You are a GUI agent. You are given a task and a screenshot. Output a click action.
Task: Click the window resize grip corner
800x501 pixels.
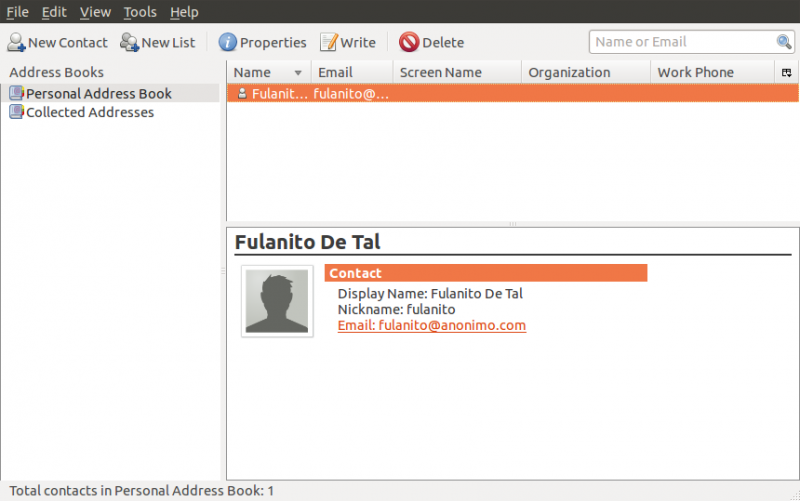(x=794, y=495)
